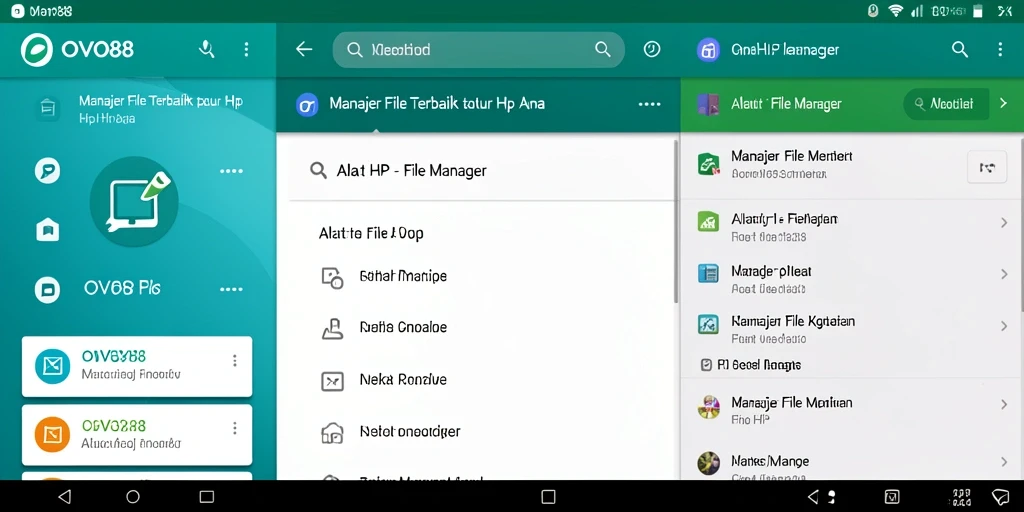This screenshot has height=512, width=1024.
Task: Open dots menu next to large pencil icon
Action: [231, 171]
